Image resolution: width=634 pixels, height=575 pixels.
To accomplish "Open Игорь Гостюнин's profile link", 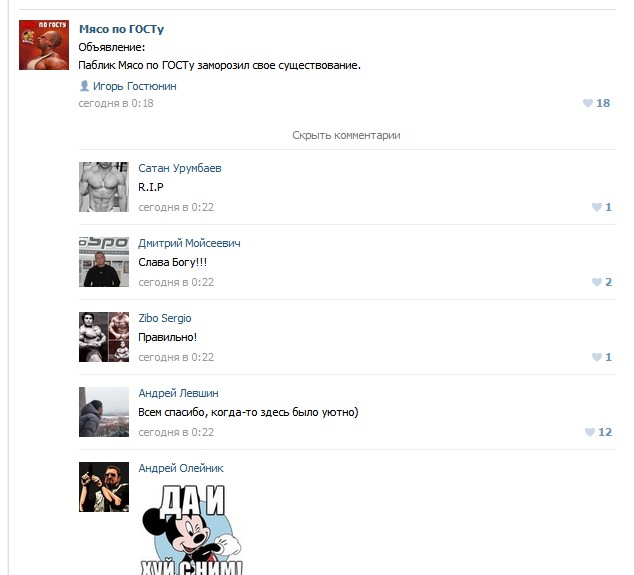I will pos(135,86).
